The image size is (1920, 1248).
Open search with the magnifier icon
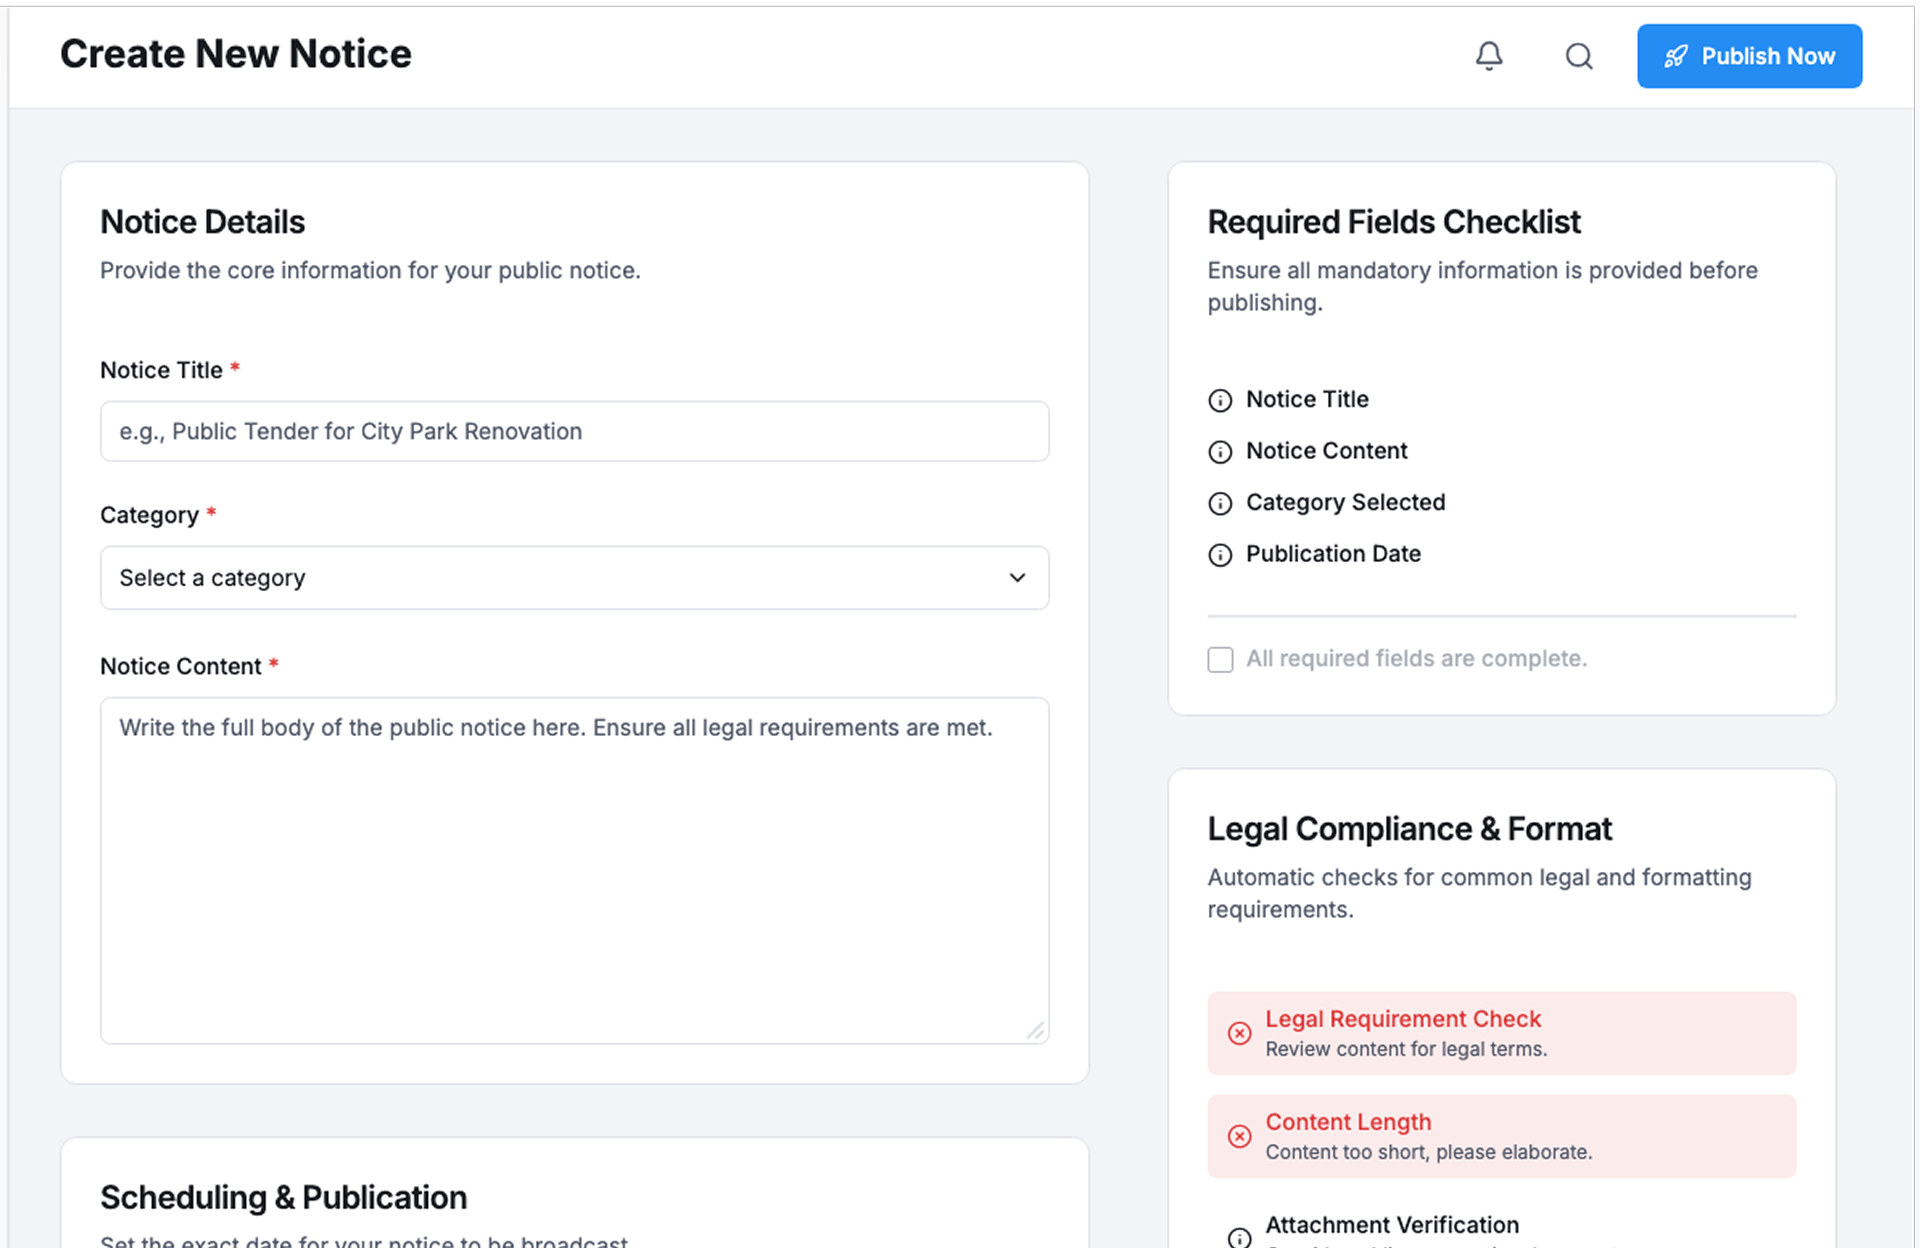click(x=1579, y=56)
